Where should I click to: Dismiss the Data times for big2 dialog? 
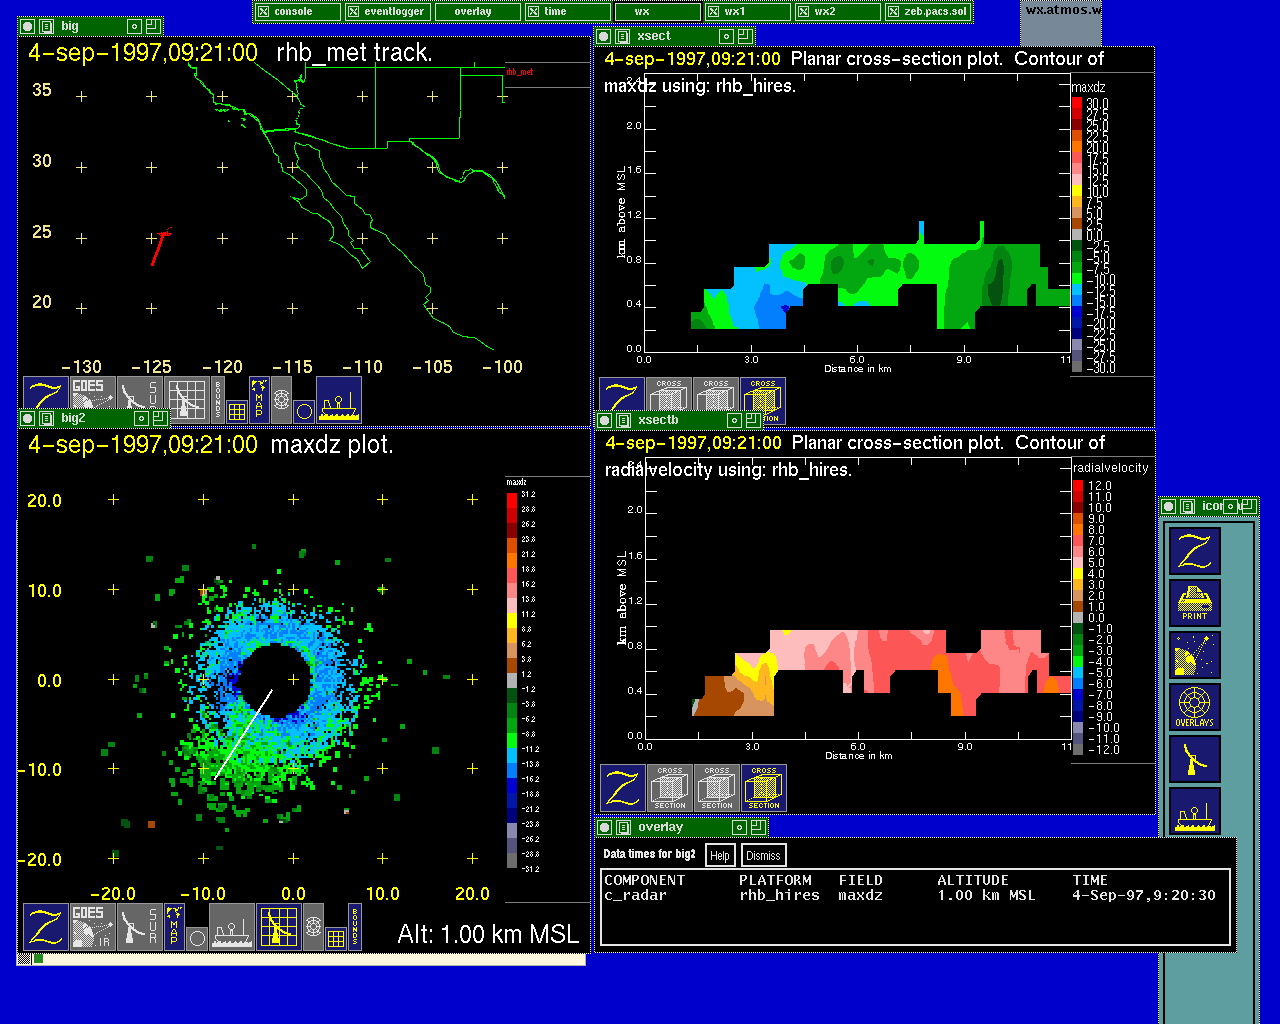click(x=763, y=856)
